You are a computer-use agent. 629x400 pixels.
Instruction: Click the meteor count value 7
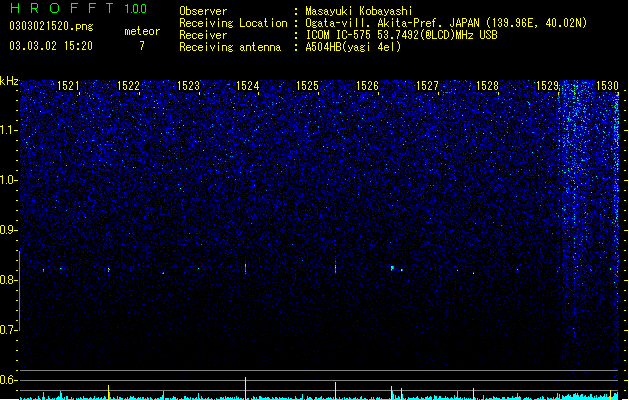pyautogui.click(x=142, y=46)
